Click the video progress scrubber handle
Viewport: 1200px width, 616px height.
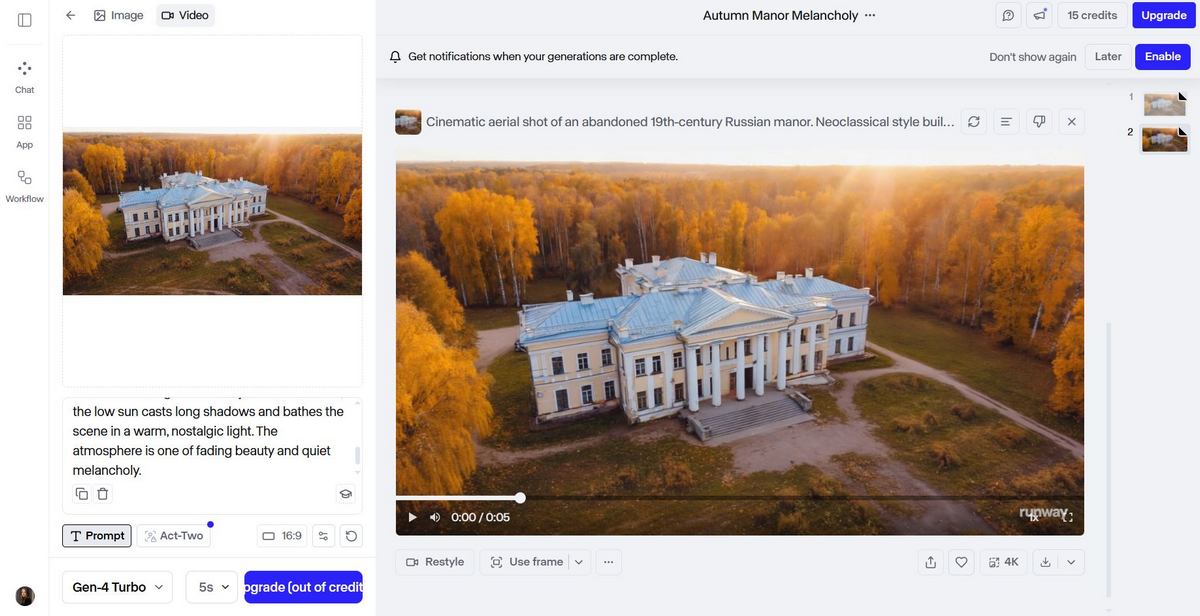[520, 497]
